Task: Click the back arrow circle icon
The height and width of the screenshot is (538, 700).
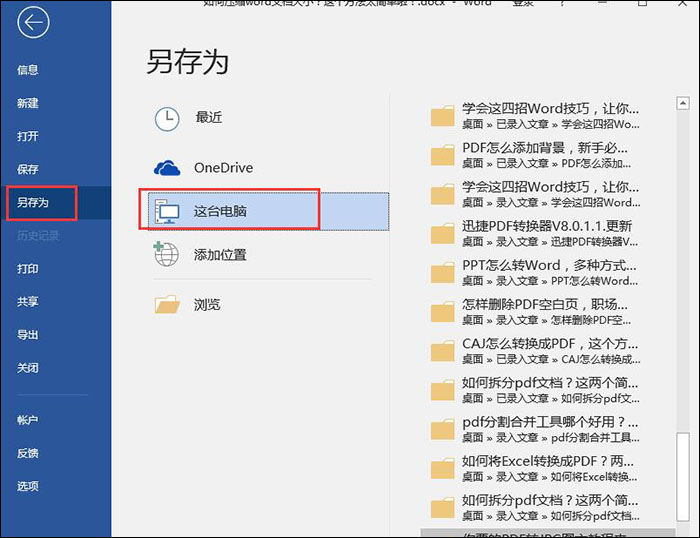Action: pyautogui.click(x=33, y=22)
